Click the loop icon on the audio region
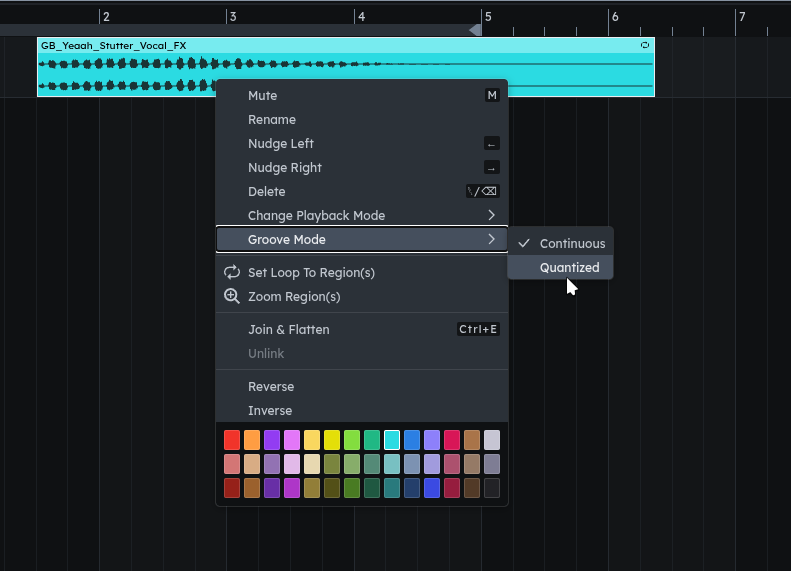 tap(645, 45)
